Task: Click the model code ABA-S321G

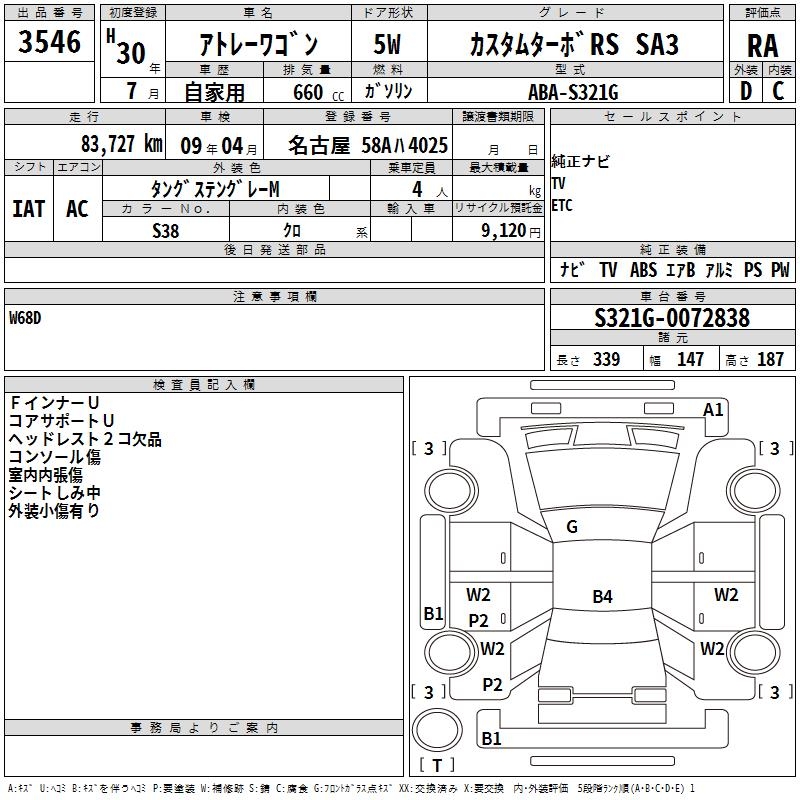Action: pos(573,92)
